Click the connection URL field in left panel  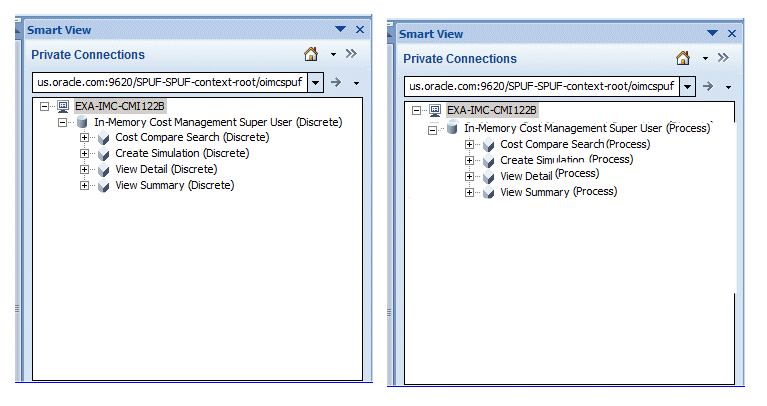pos(170,82)
